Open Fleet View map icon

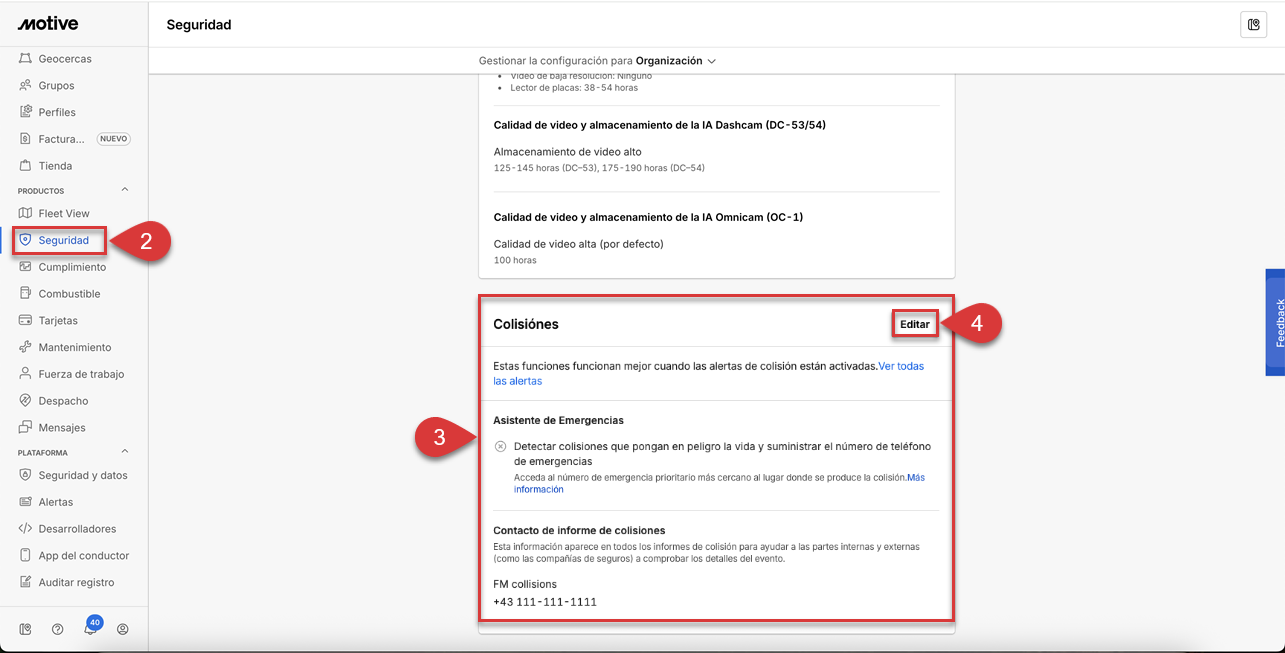(26, 213)
